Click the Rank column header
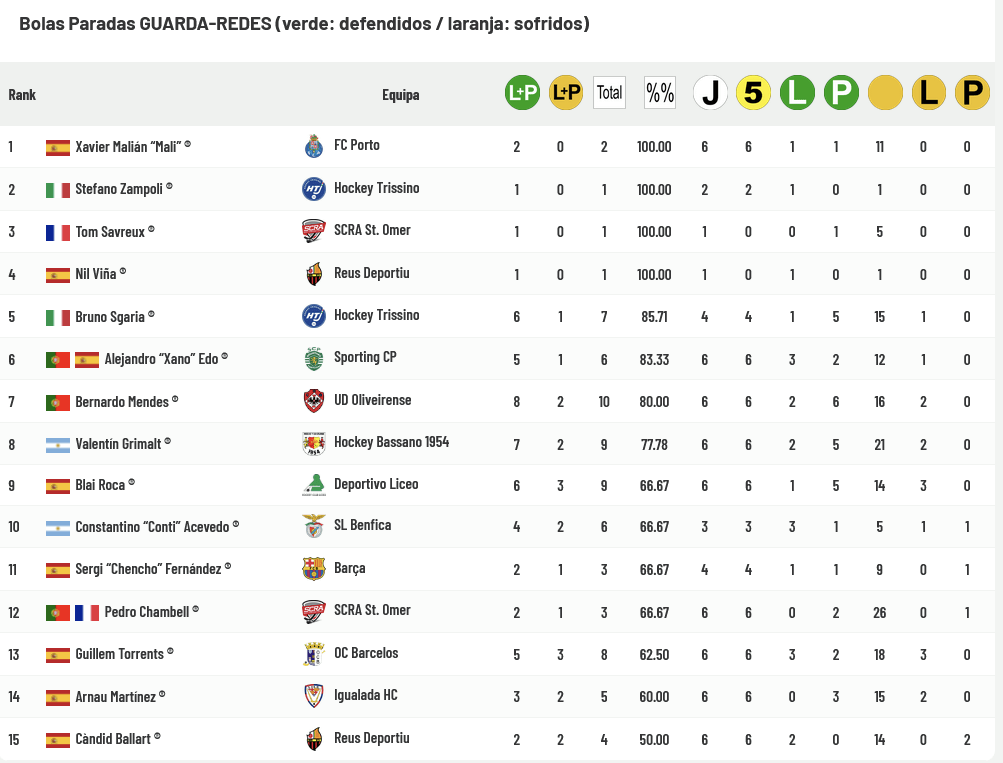The image size is (1003, 763). (22, 95)
